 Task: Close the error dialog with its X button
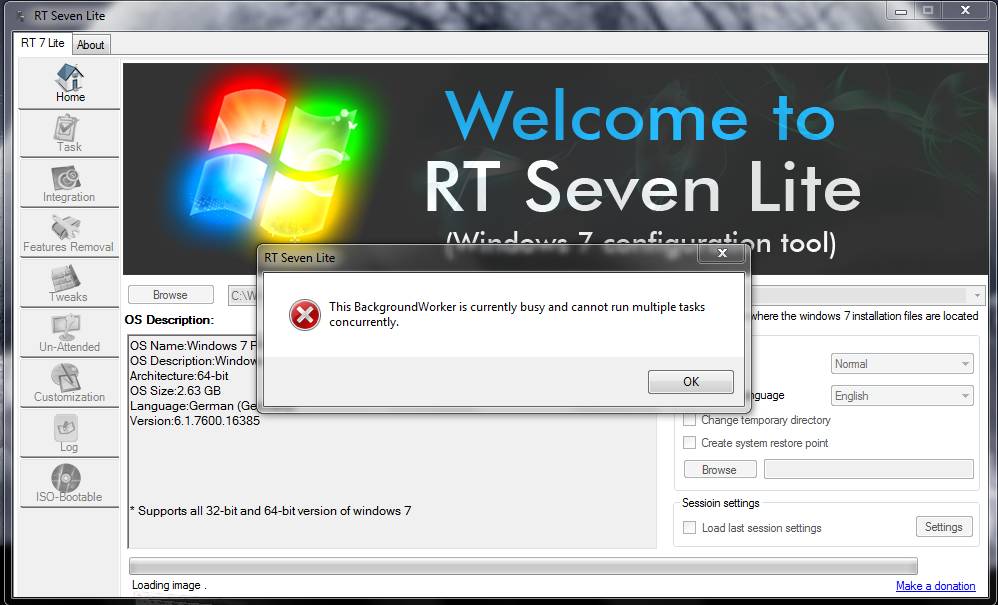[x=722, y=253]
